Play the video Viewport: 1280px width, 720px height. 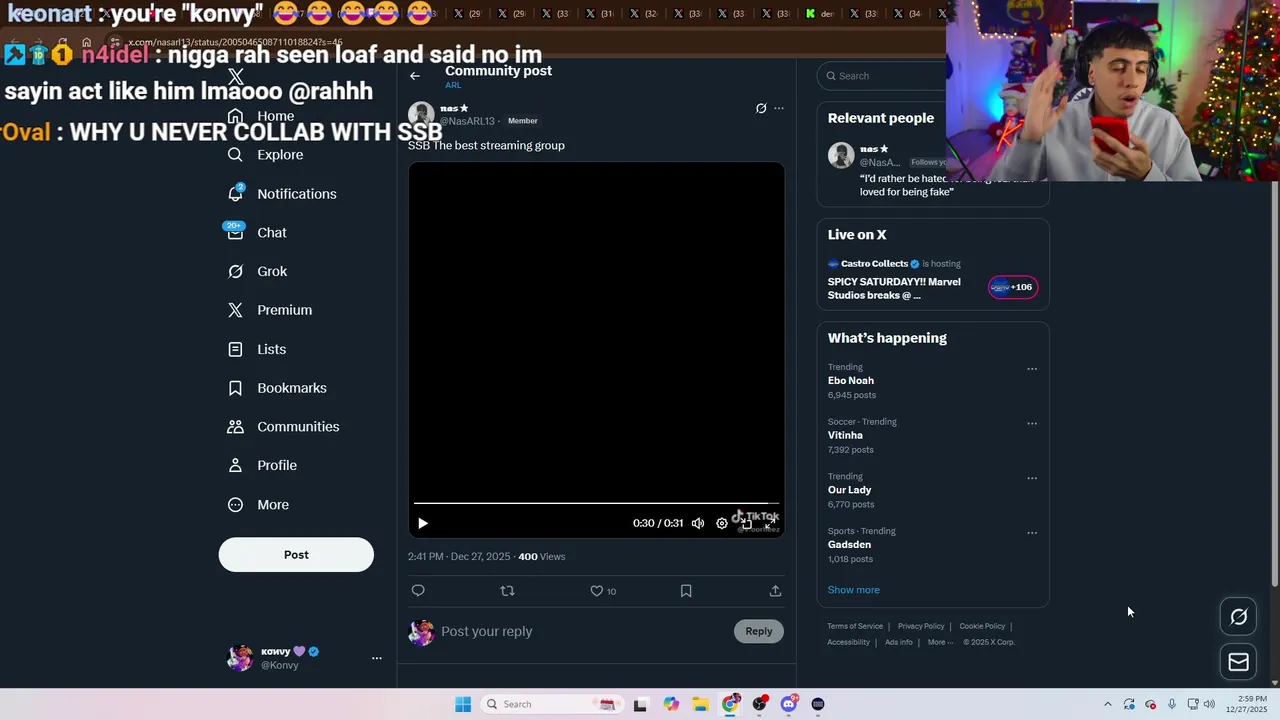pos(423,523)
